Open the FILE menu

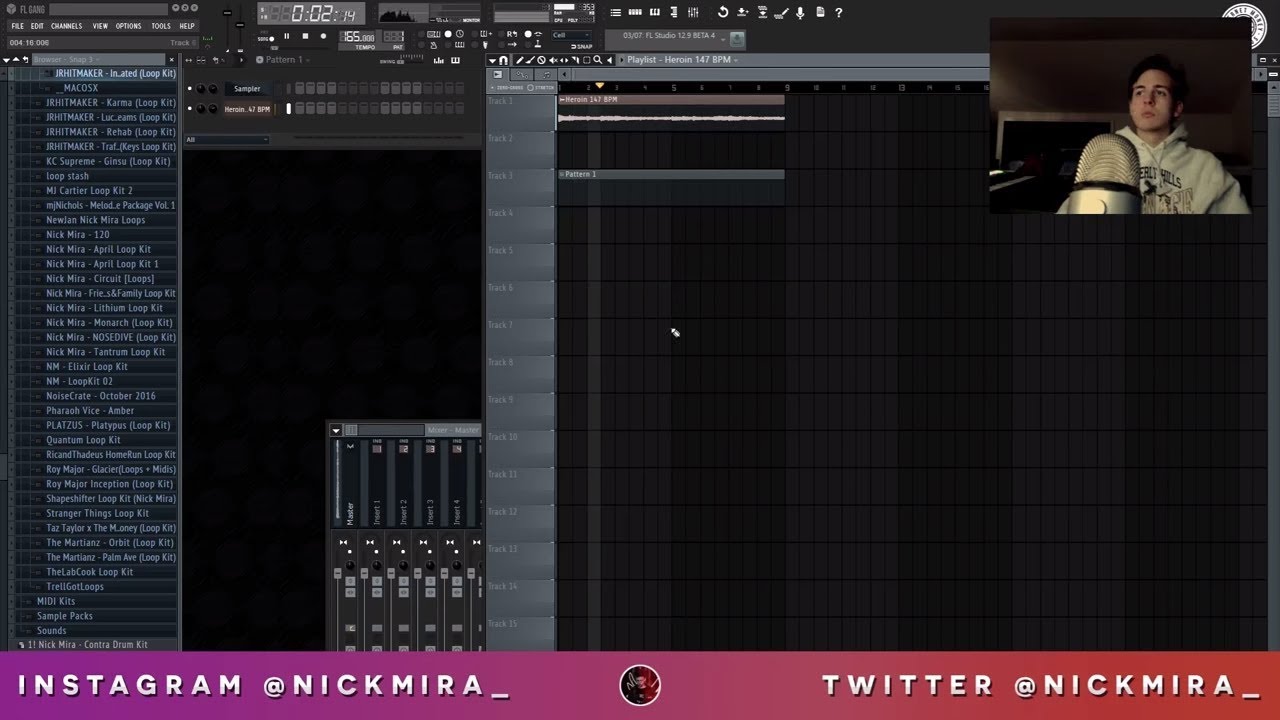click(17, 26)
